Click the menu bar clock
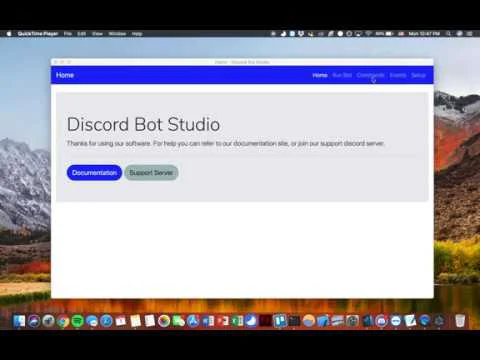This screenshot has height=360, width=480. click(424, 34)
